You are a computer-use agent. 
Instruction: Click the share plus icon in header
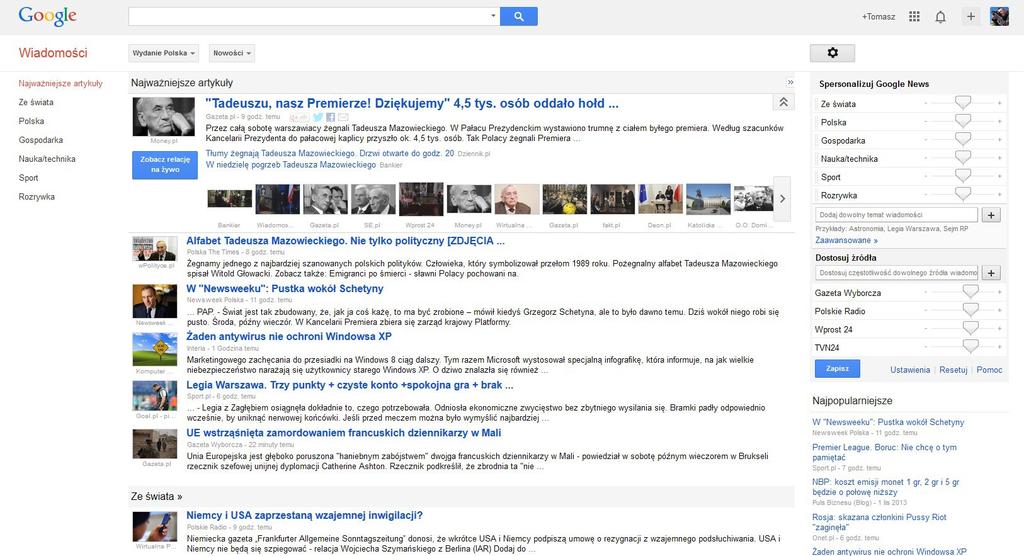tap(970, 16)
